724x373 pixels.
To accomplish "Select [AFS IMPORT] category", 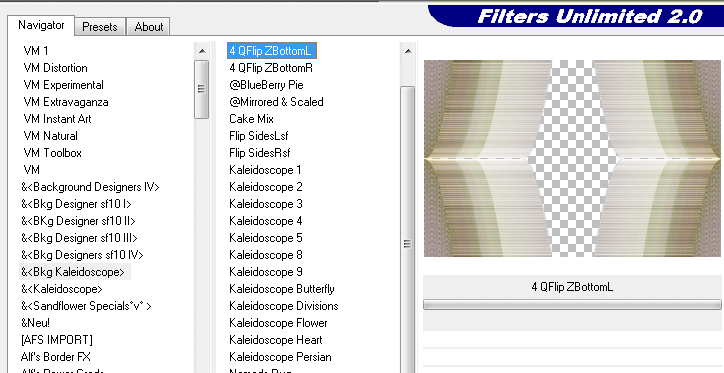I will click(x=57, y=340).
